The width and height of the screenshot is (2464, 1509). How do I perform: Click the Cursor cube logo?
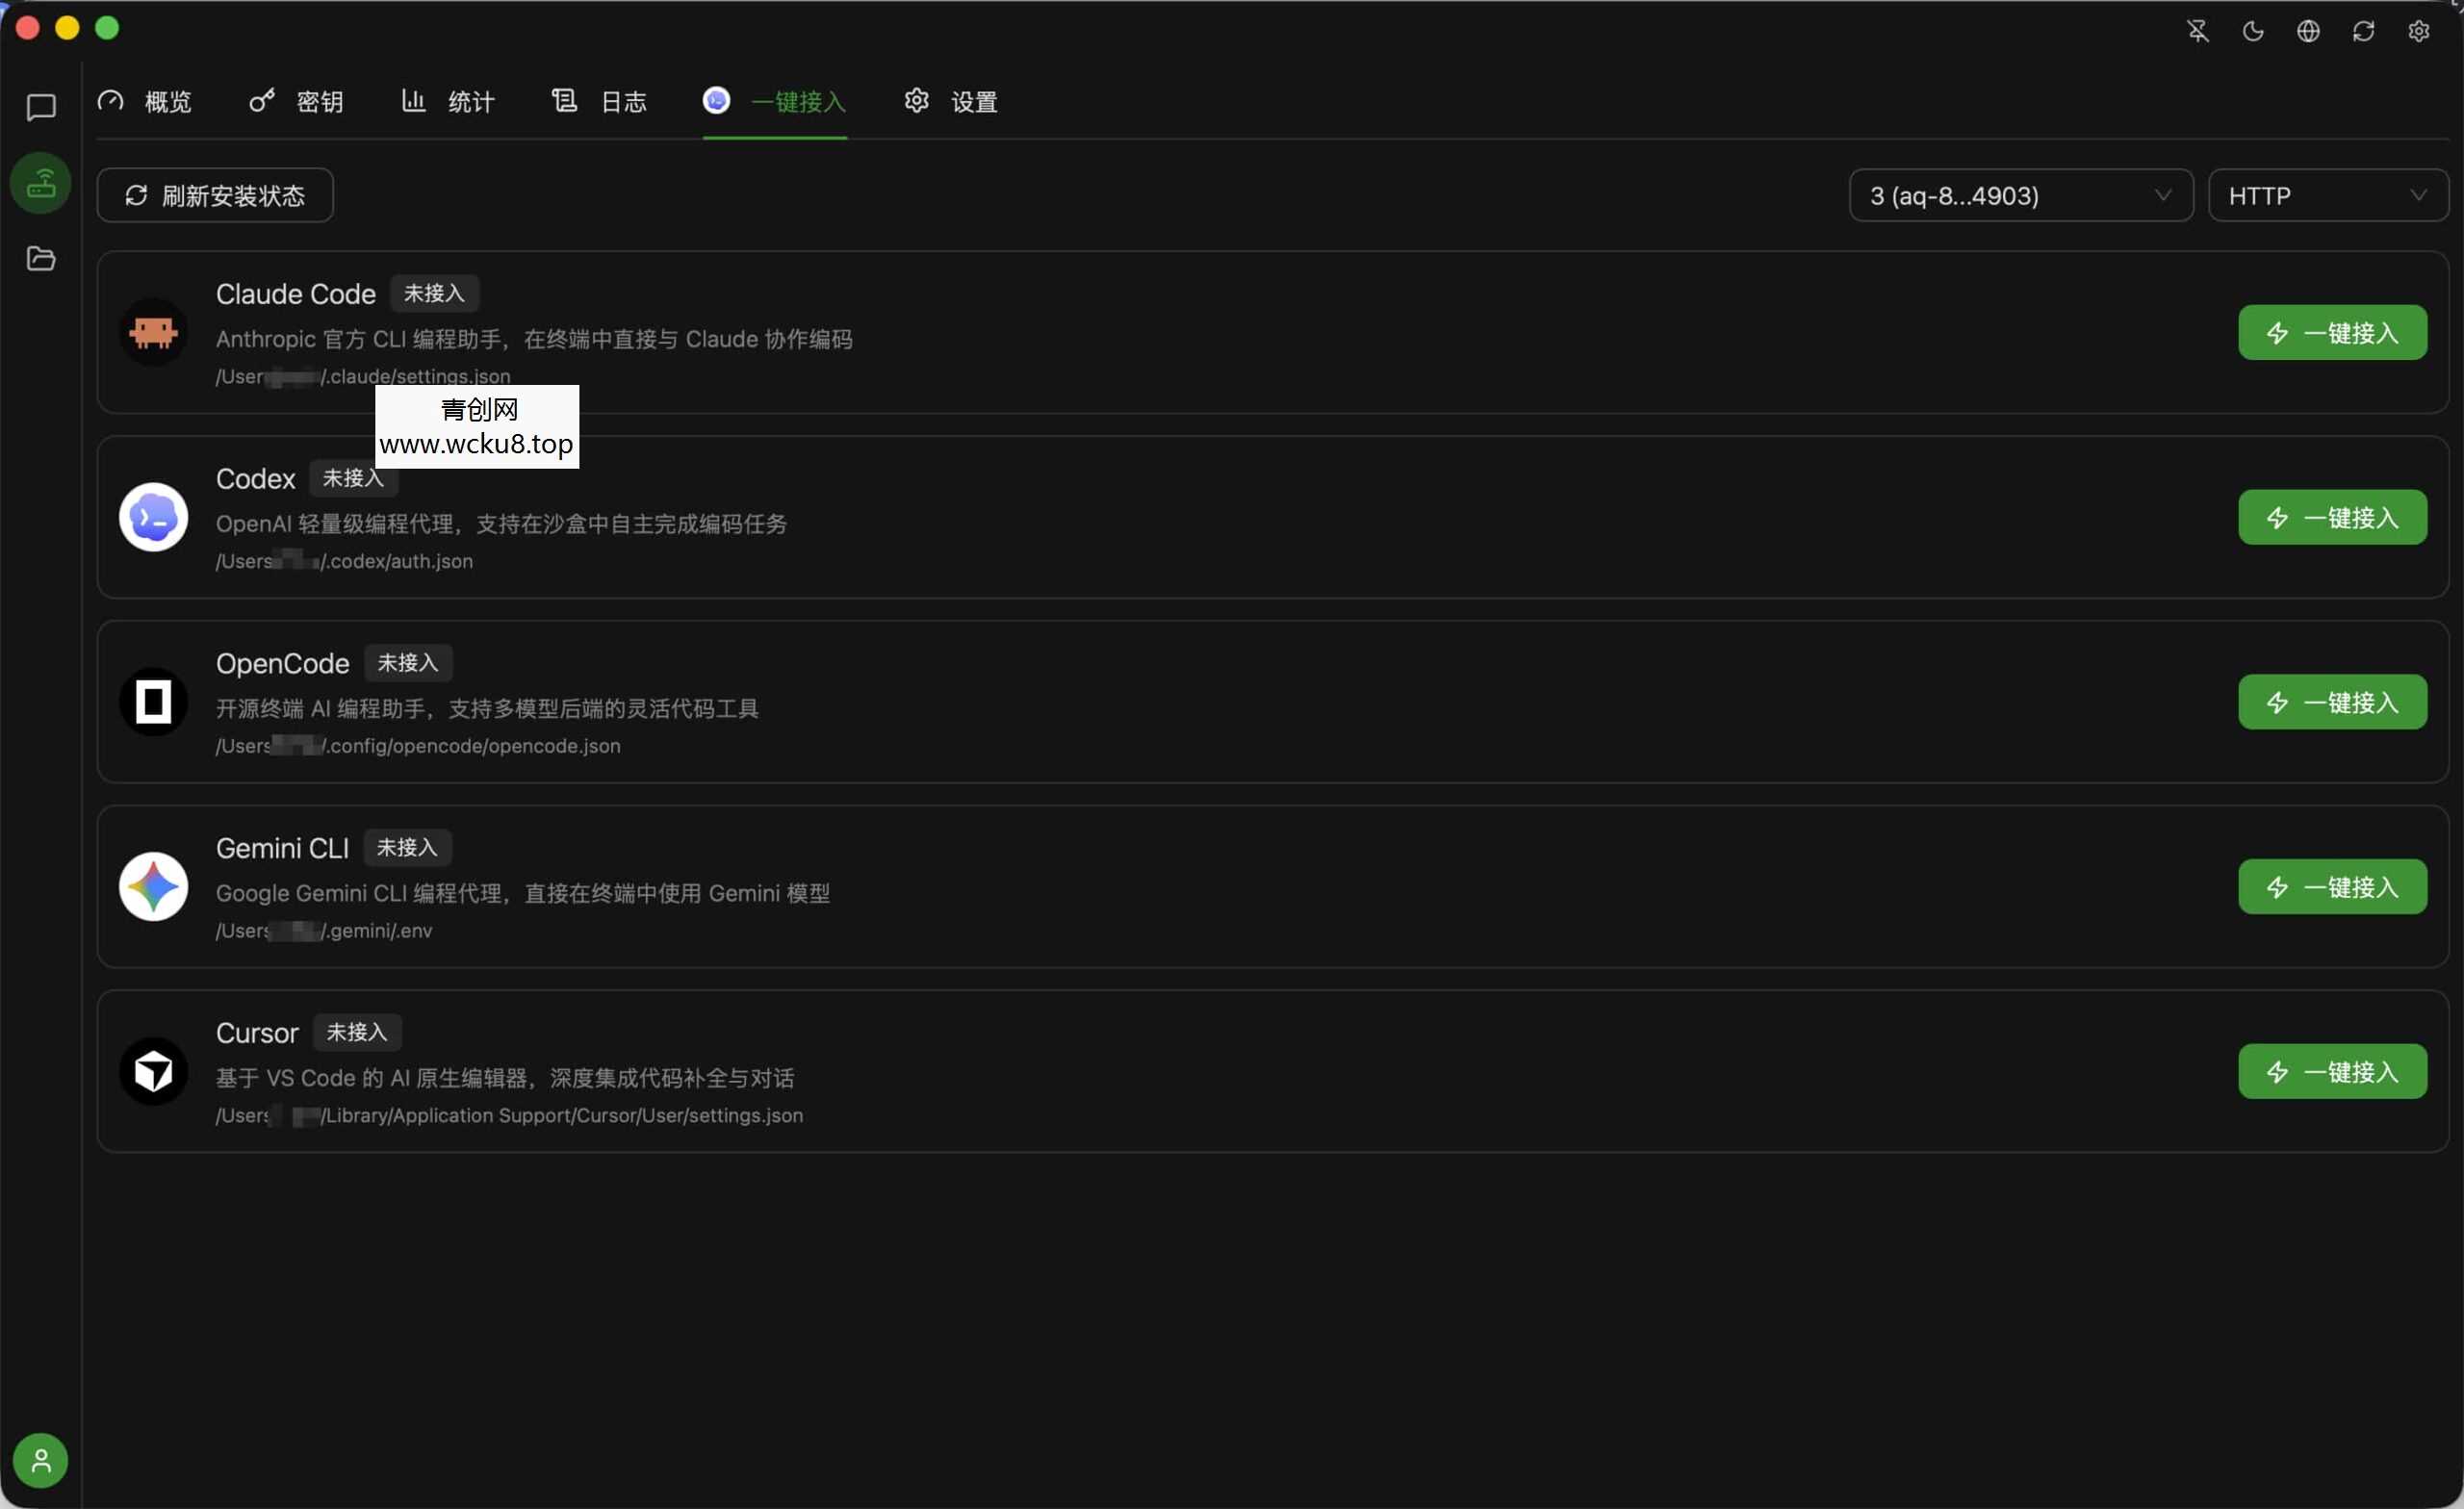pos(152,1071)
